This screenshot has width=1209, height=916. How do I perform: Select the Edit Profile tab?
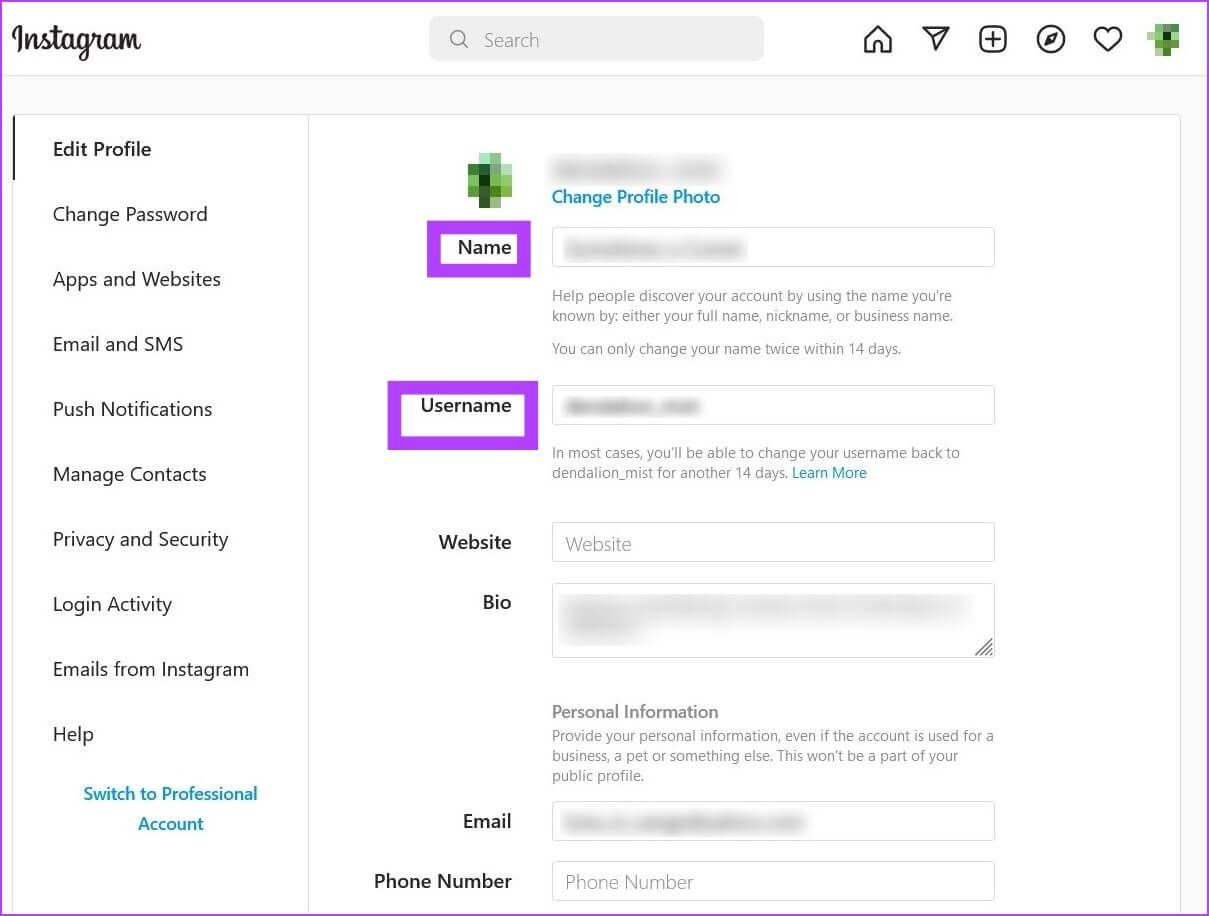tap(102, 149)
